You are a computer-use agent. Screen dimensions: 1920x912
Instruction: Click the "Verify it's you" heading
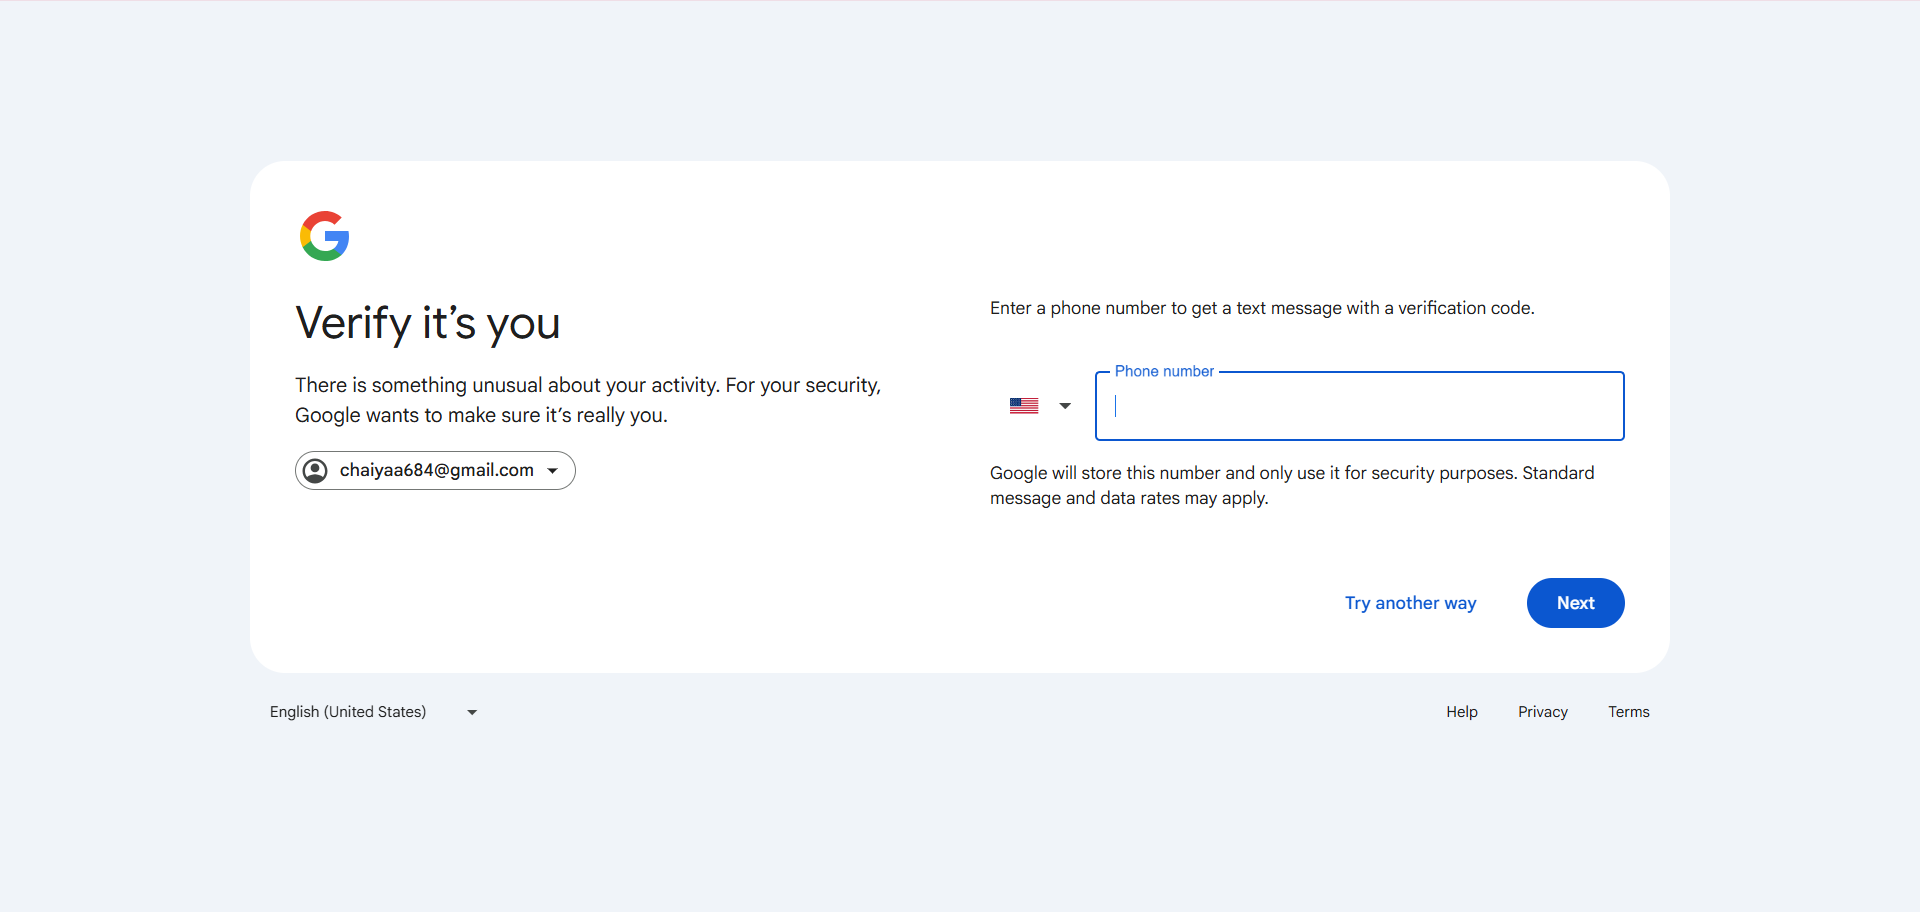coord(427,323)
